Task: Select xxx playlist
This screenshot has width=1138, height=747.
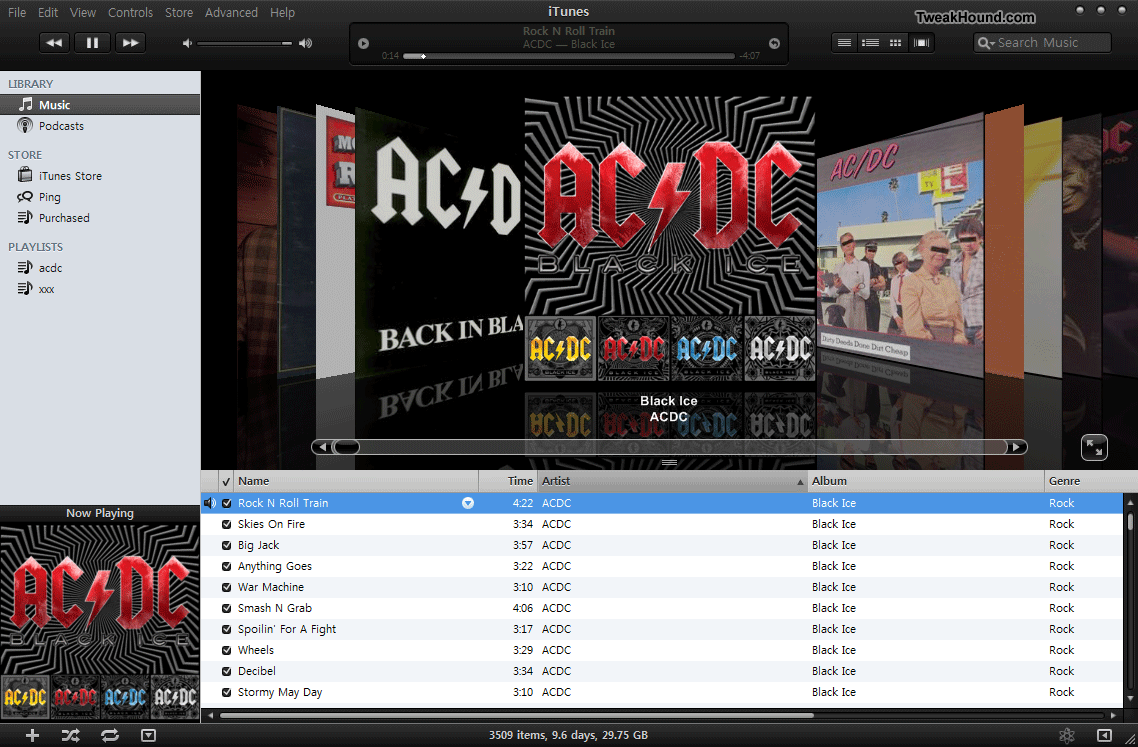Action: [x=100, y=289]
